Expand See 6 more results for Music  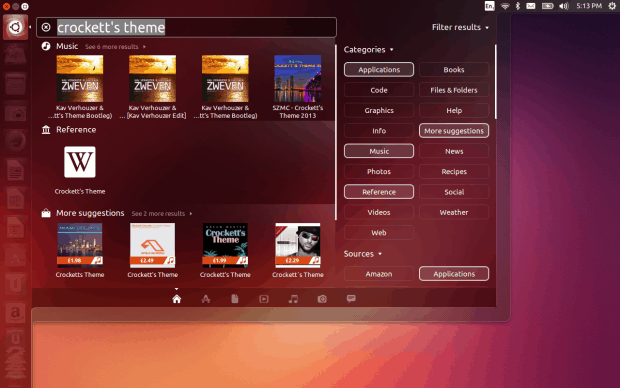tap(115, 47)
